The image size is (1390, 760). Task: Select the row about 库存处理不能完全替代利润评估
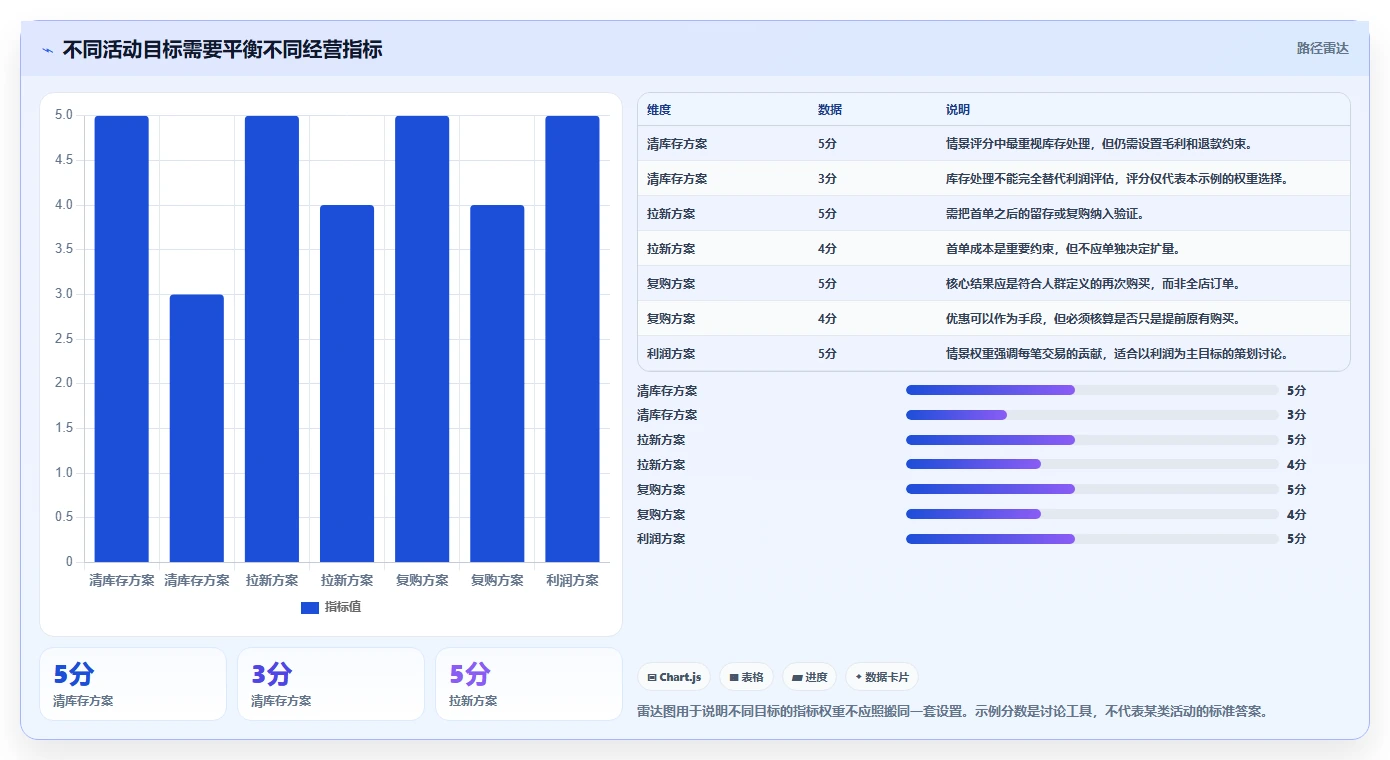(993, 179)
